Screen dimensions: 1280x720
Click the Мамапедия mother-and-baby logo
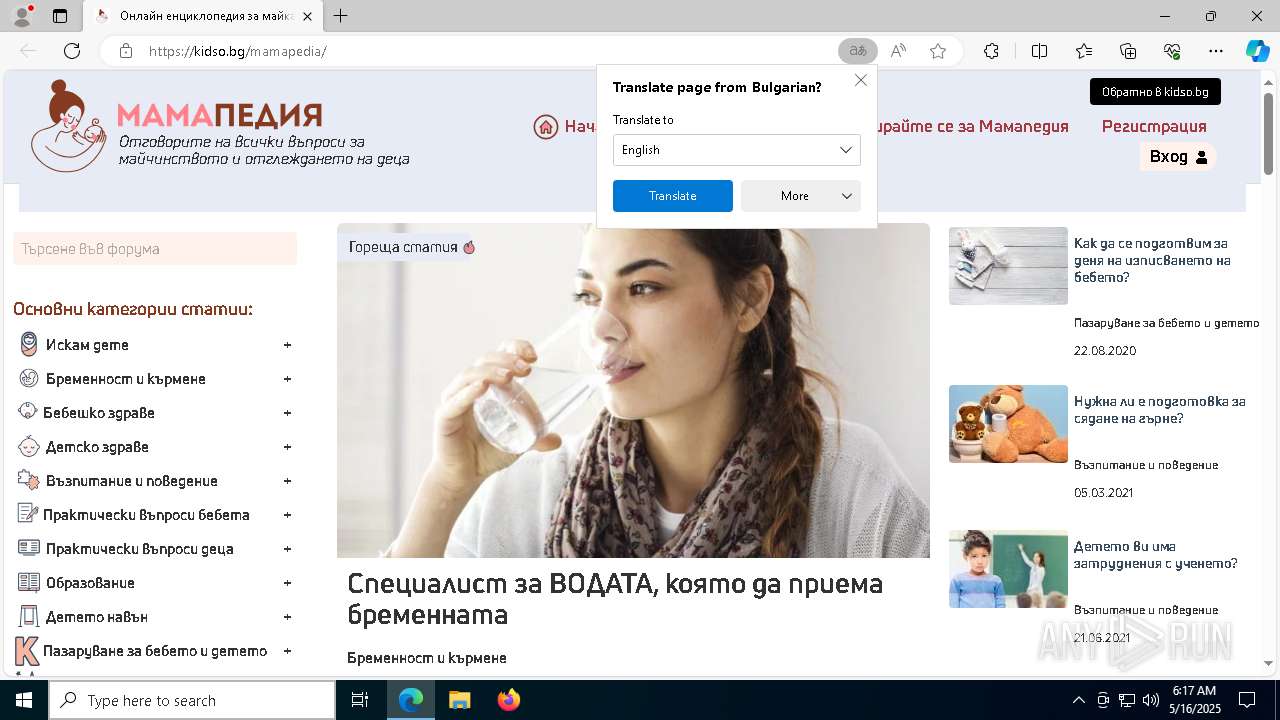(x=67, y=126)
